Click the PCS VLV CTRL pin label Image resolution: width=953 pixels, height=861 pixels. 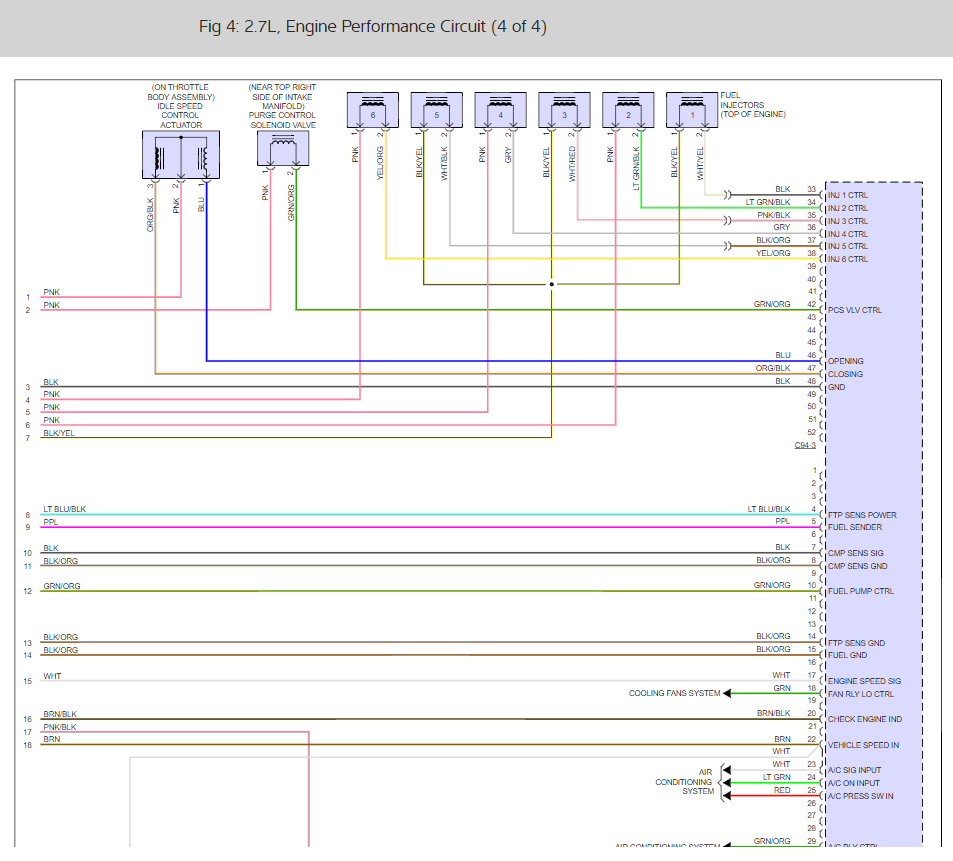[x=855, y=310]
